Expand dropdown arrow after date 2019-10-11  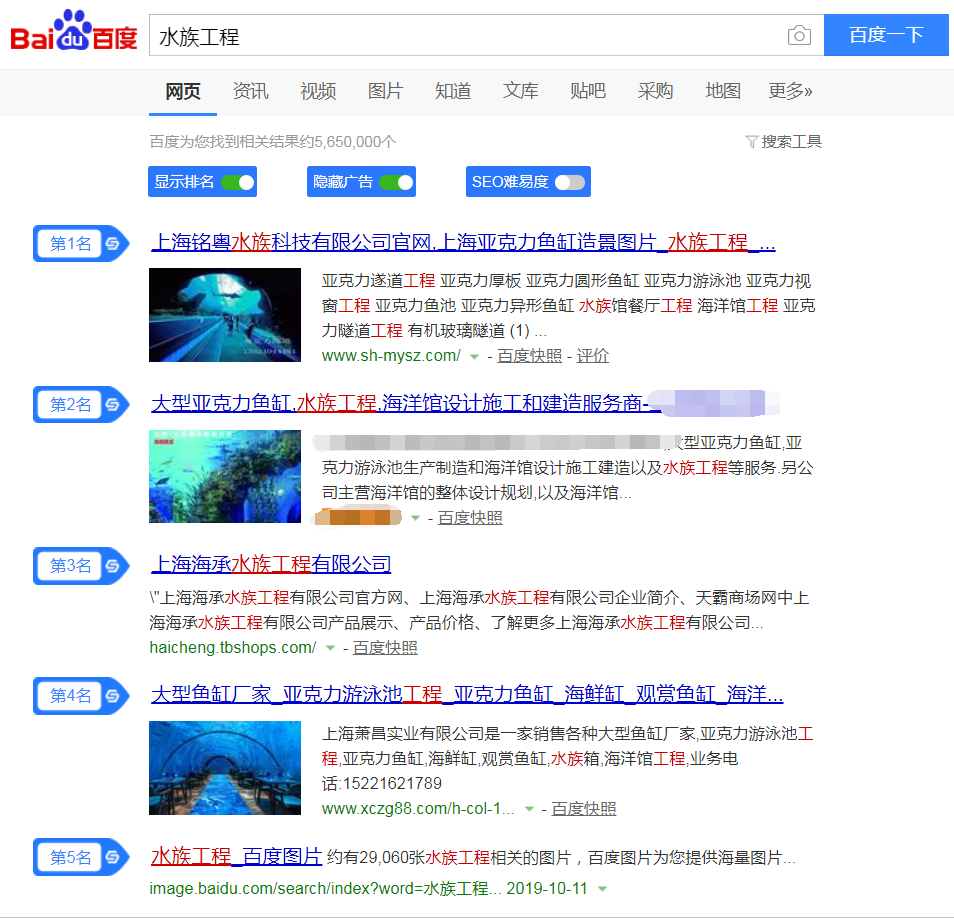point(602,889)
